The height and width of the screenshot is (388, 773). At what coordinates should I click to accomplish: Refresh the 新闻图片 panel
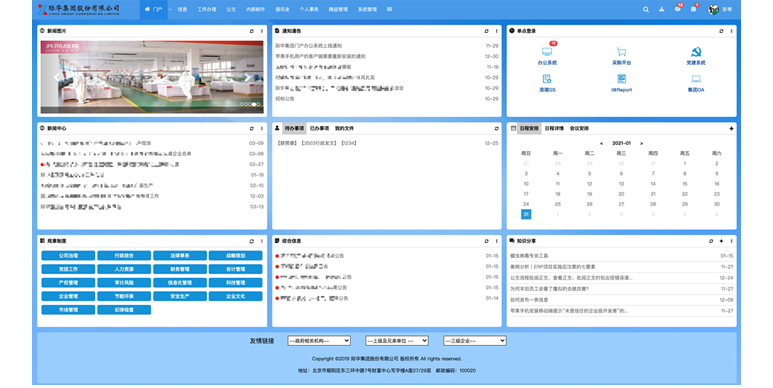(251, 31)
